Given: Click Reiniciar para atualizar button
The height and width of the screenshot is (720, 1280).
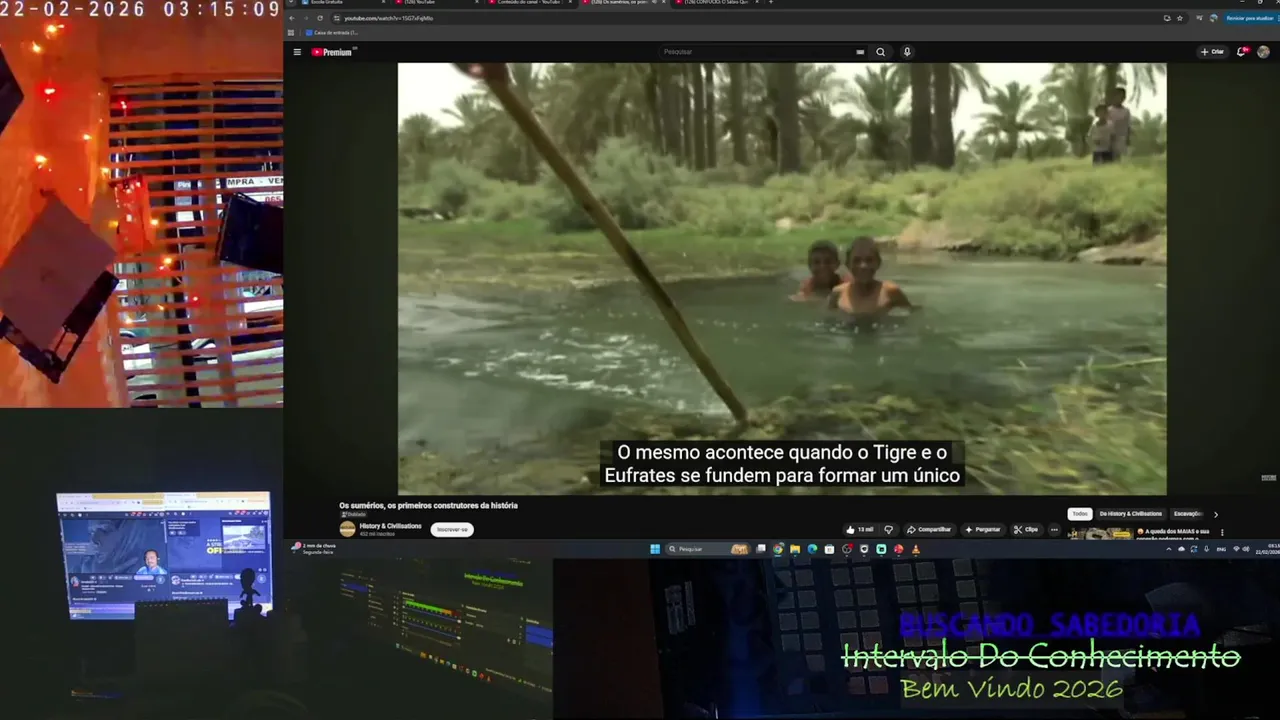Looking at the screenshot, I should [1250, 18].
